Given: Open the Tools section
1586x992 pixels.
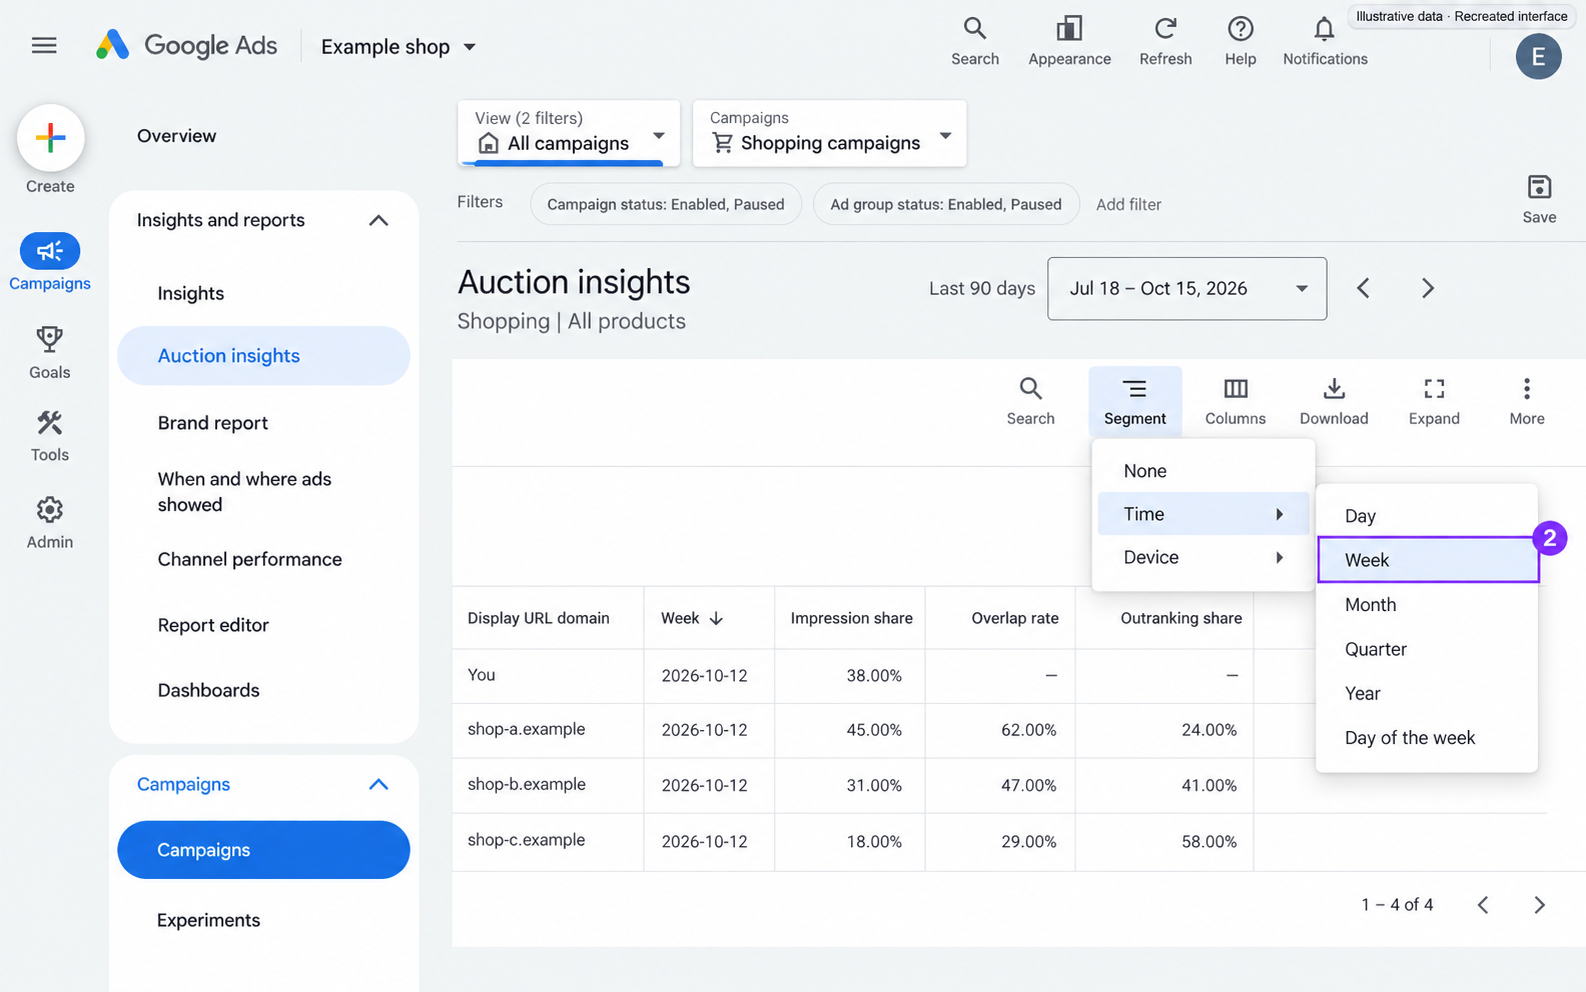Looking at the screenshot, I should [x=50, y=436].
